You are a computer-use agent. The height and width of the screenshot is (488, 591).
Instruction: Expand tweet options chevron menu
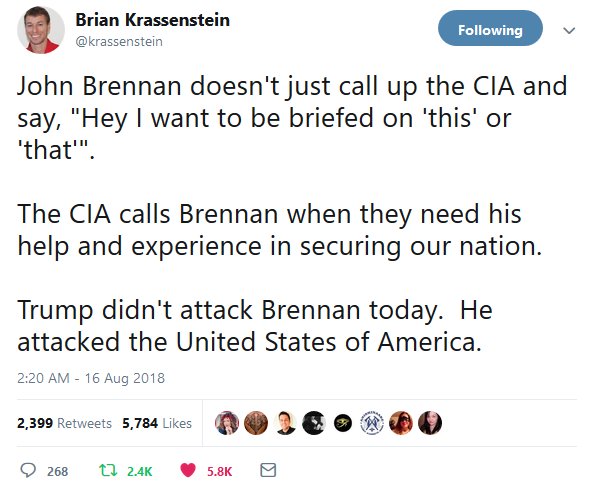[569, 30]
